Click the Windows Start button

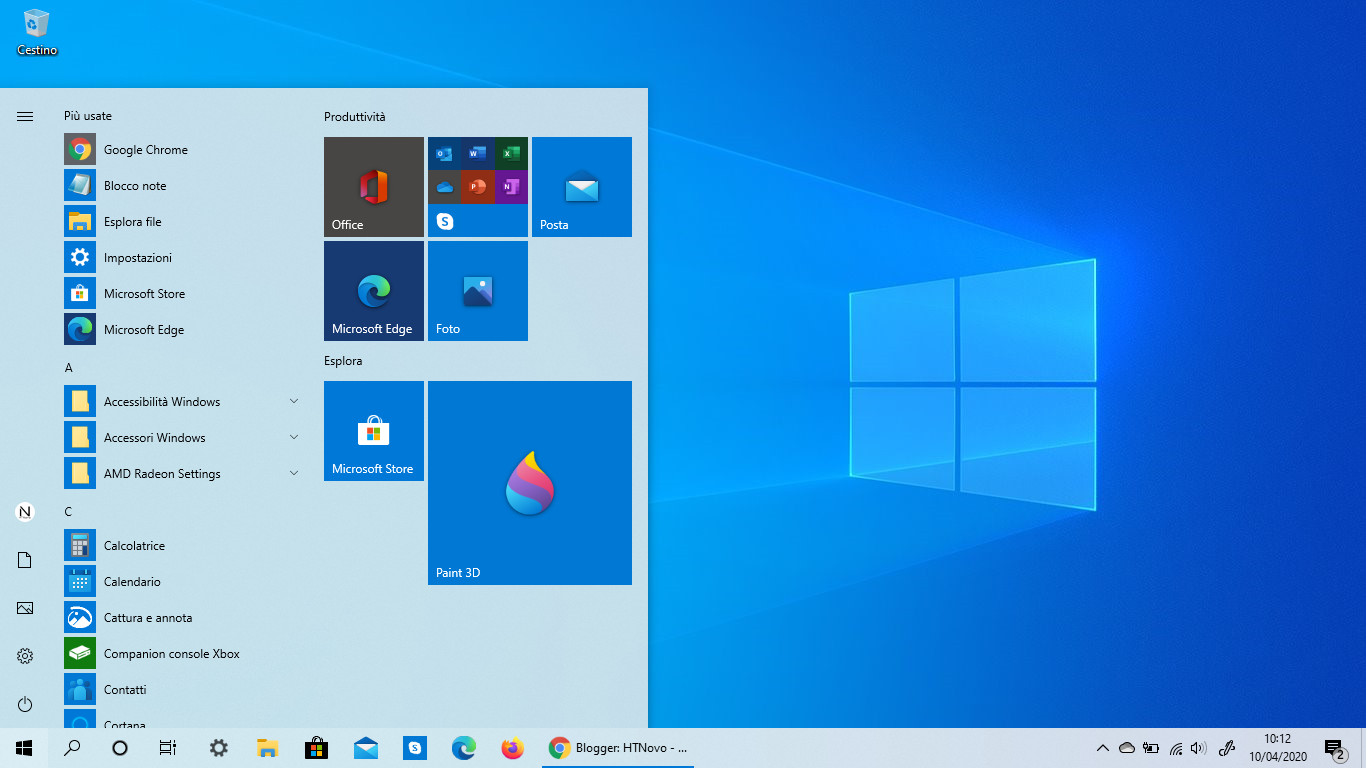coord(24,748)
